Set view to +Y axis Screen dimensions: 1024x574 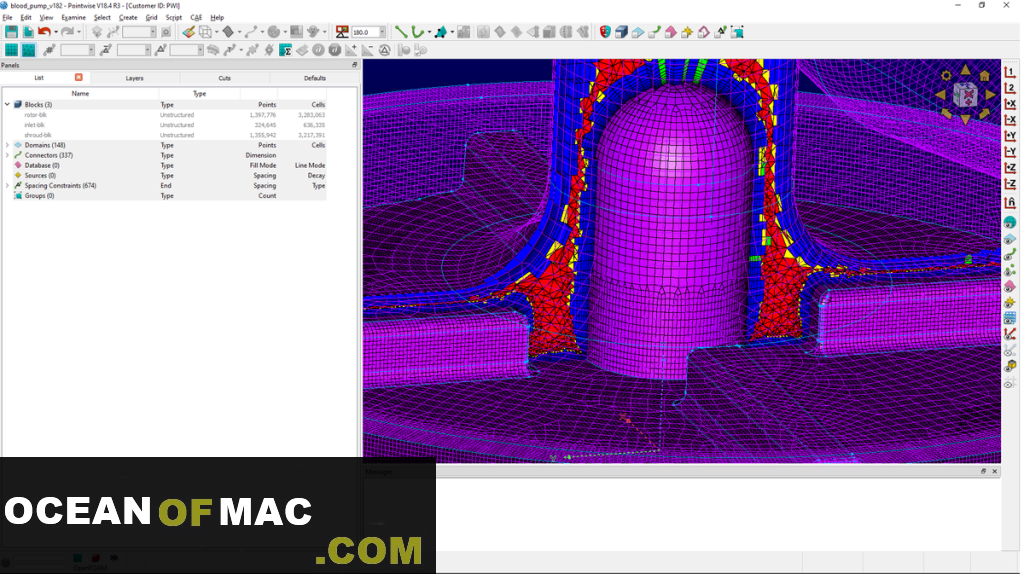point(1010,136)
